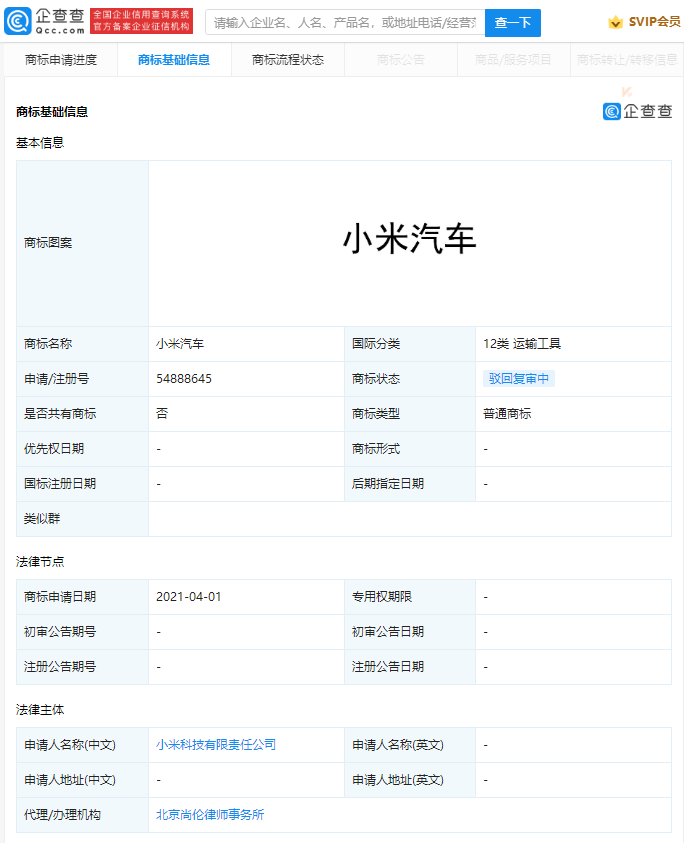The width and height of the screenshot is (684, 843).
Task: Click the 小米汽车 trademark image
Action: tap(410, 240)
